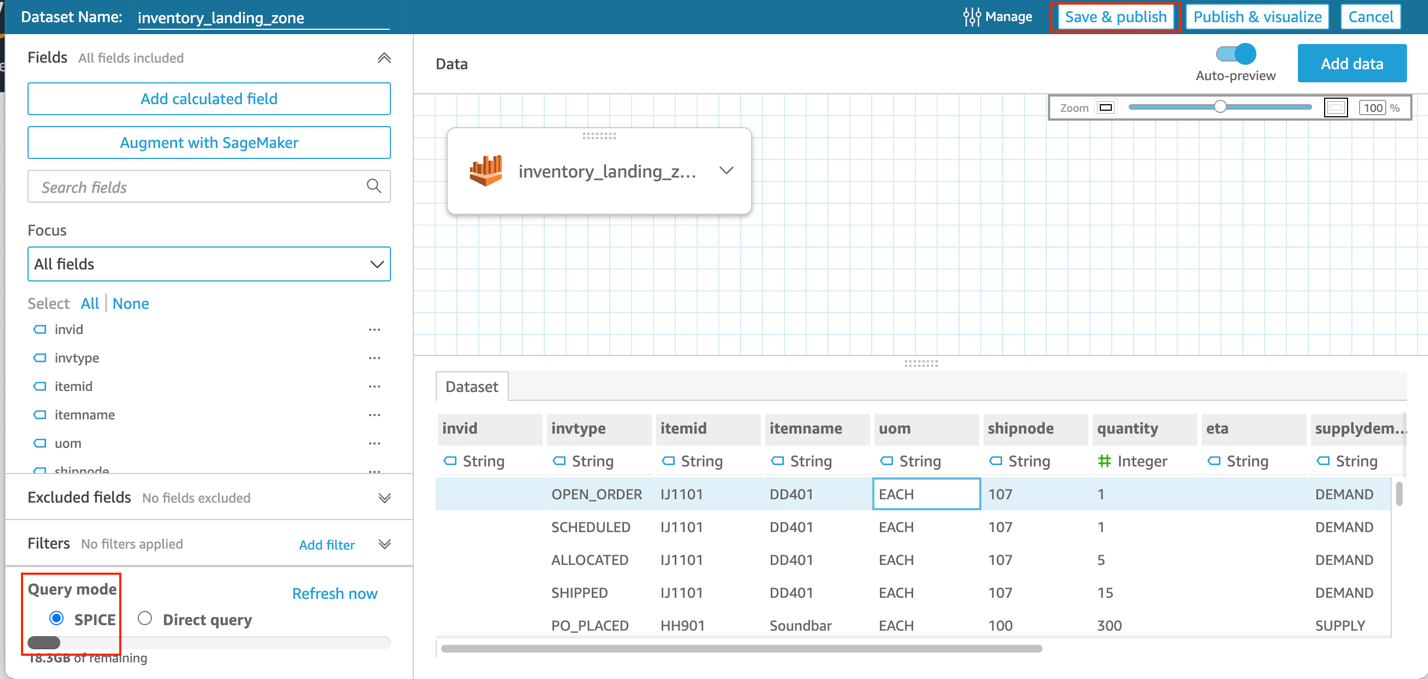Image resolution: width=1428 pixels, height=679 pixels.
Task: Click the OPEN_ORDER cell
Action: click(599, 494)
